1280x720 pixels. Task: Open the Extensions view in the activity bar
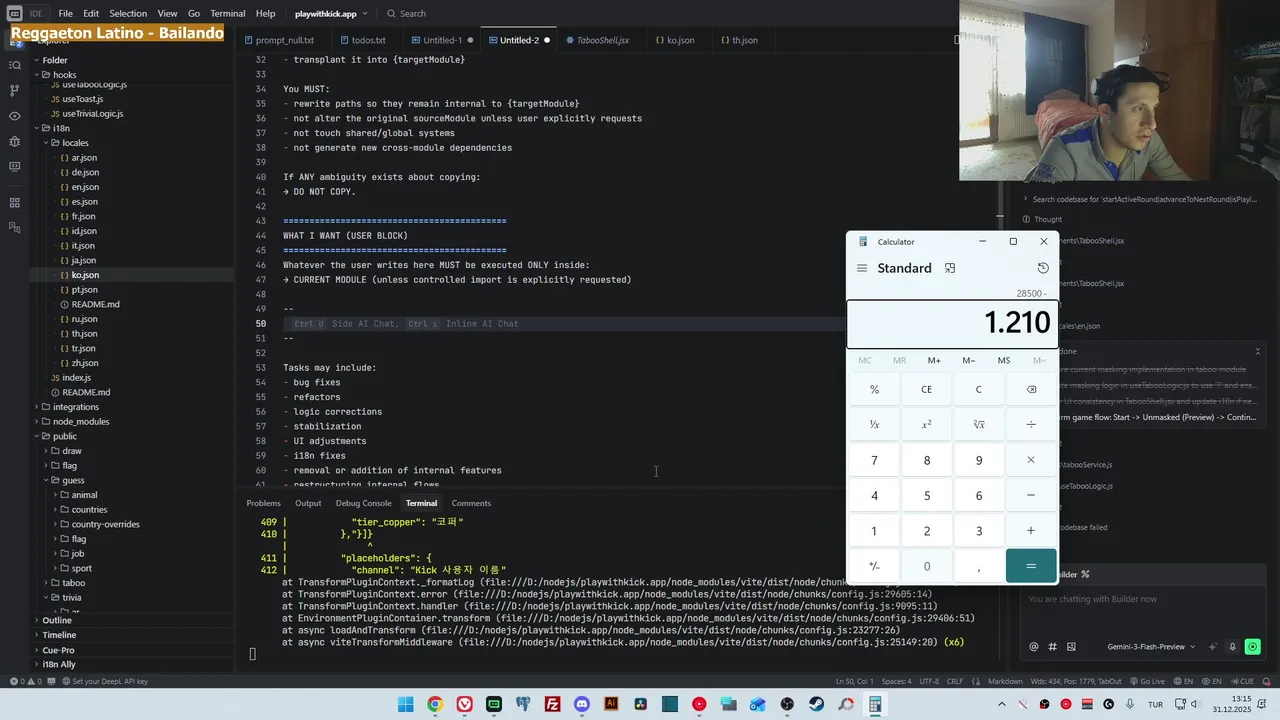click(x=14, y=203)
